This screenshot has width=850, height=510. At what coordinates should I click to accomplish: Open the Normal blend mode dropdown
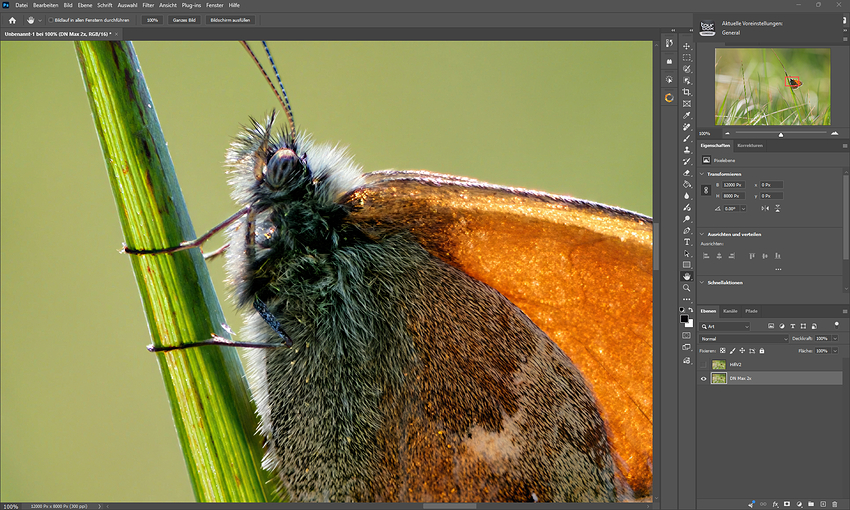pyautogui.click(x=743, y=338)
